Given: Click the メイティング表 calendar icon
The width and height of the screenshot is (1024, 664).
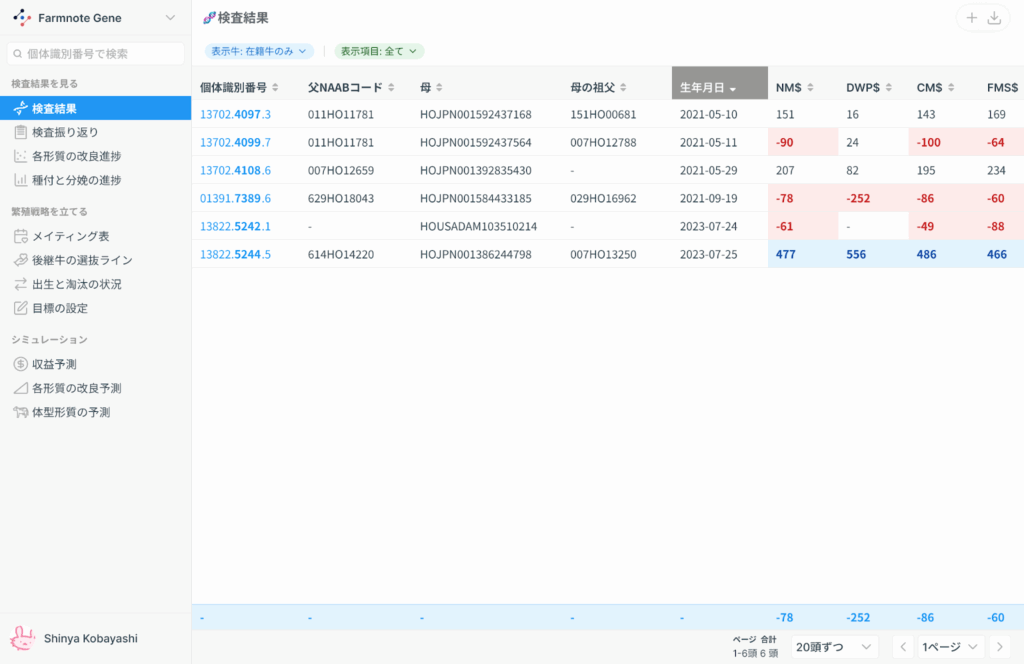Looking at the screenshot, I should (21, 236).
